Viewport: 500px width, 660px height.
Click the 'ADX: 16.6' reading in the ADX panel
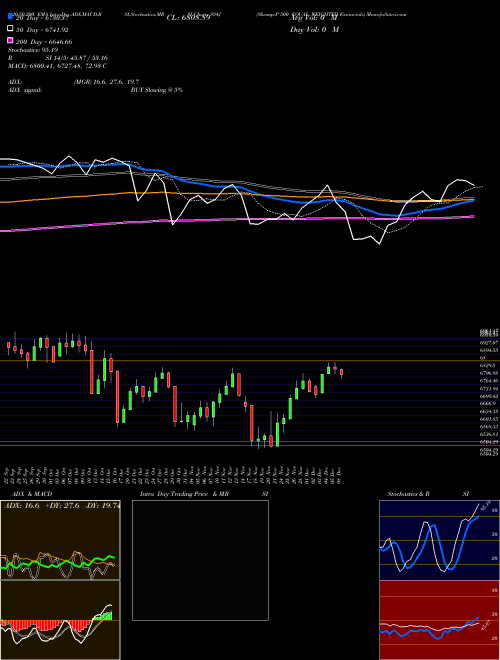tap(21, 506)
